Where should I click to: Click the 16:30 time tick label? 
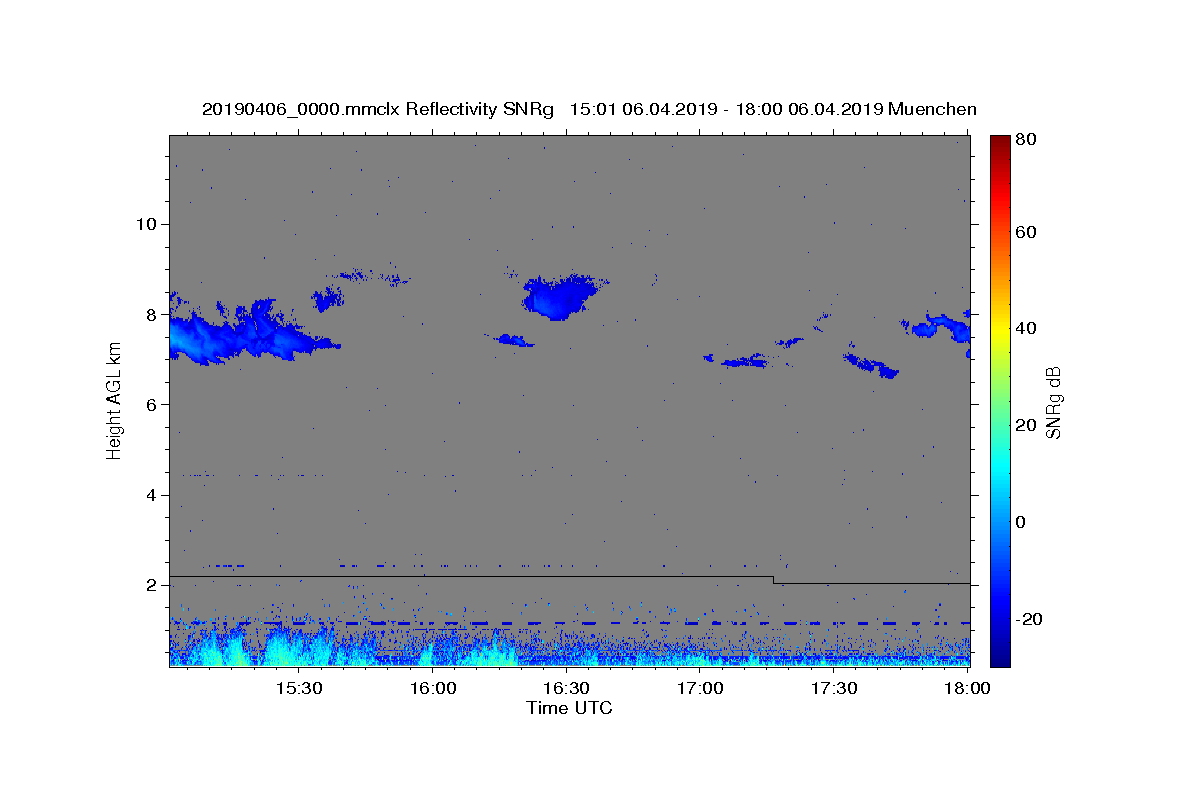click(566, 688)
